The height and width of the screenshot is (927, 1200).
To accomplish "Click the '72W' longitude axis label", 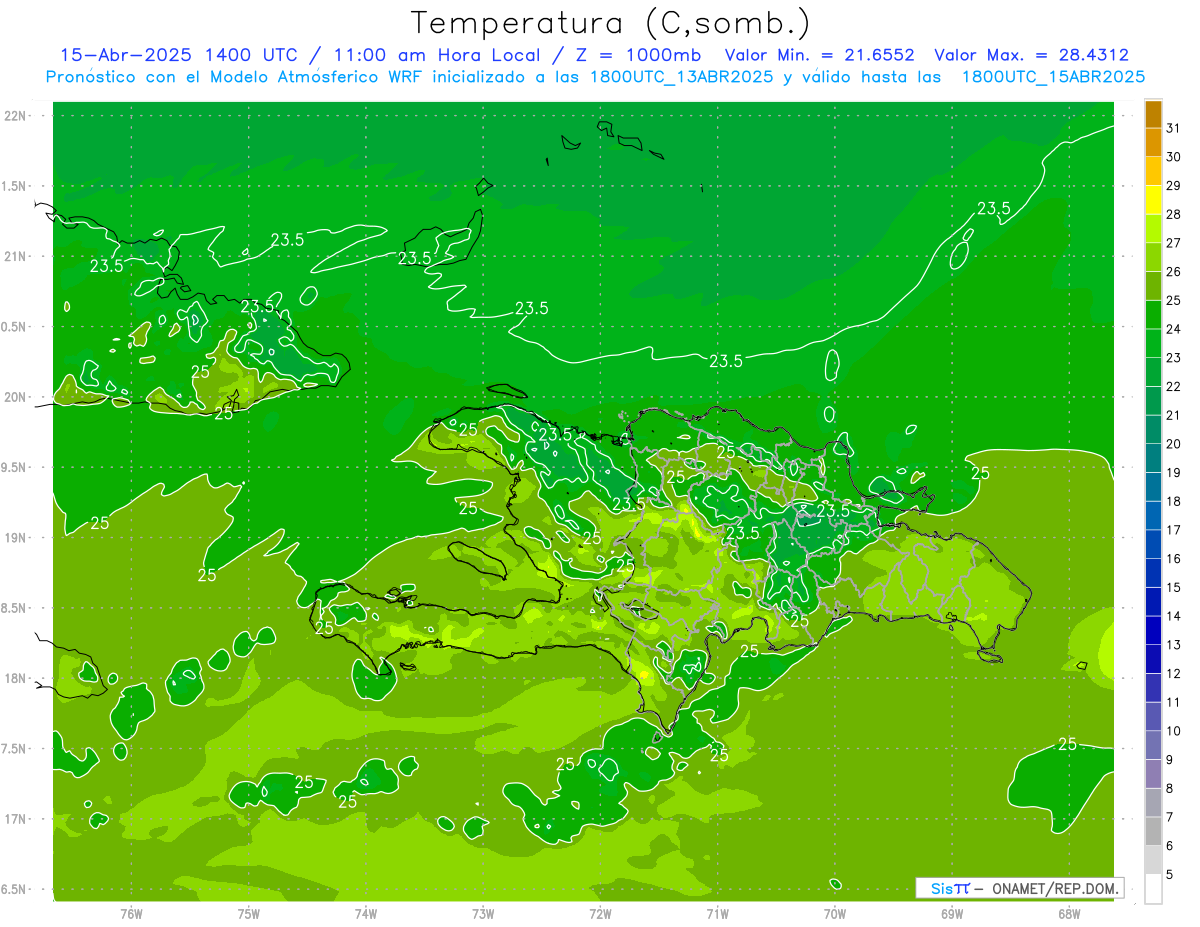I will (600, 913).
